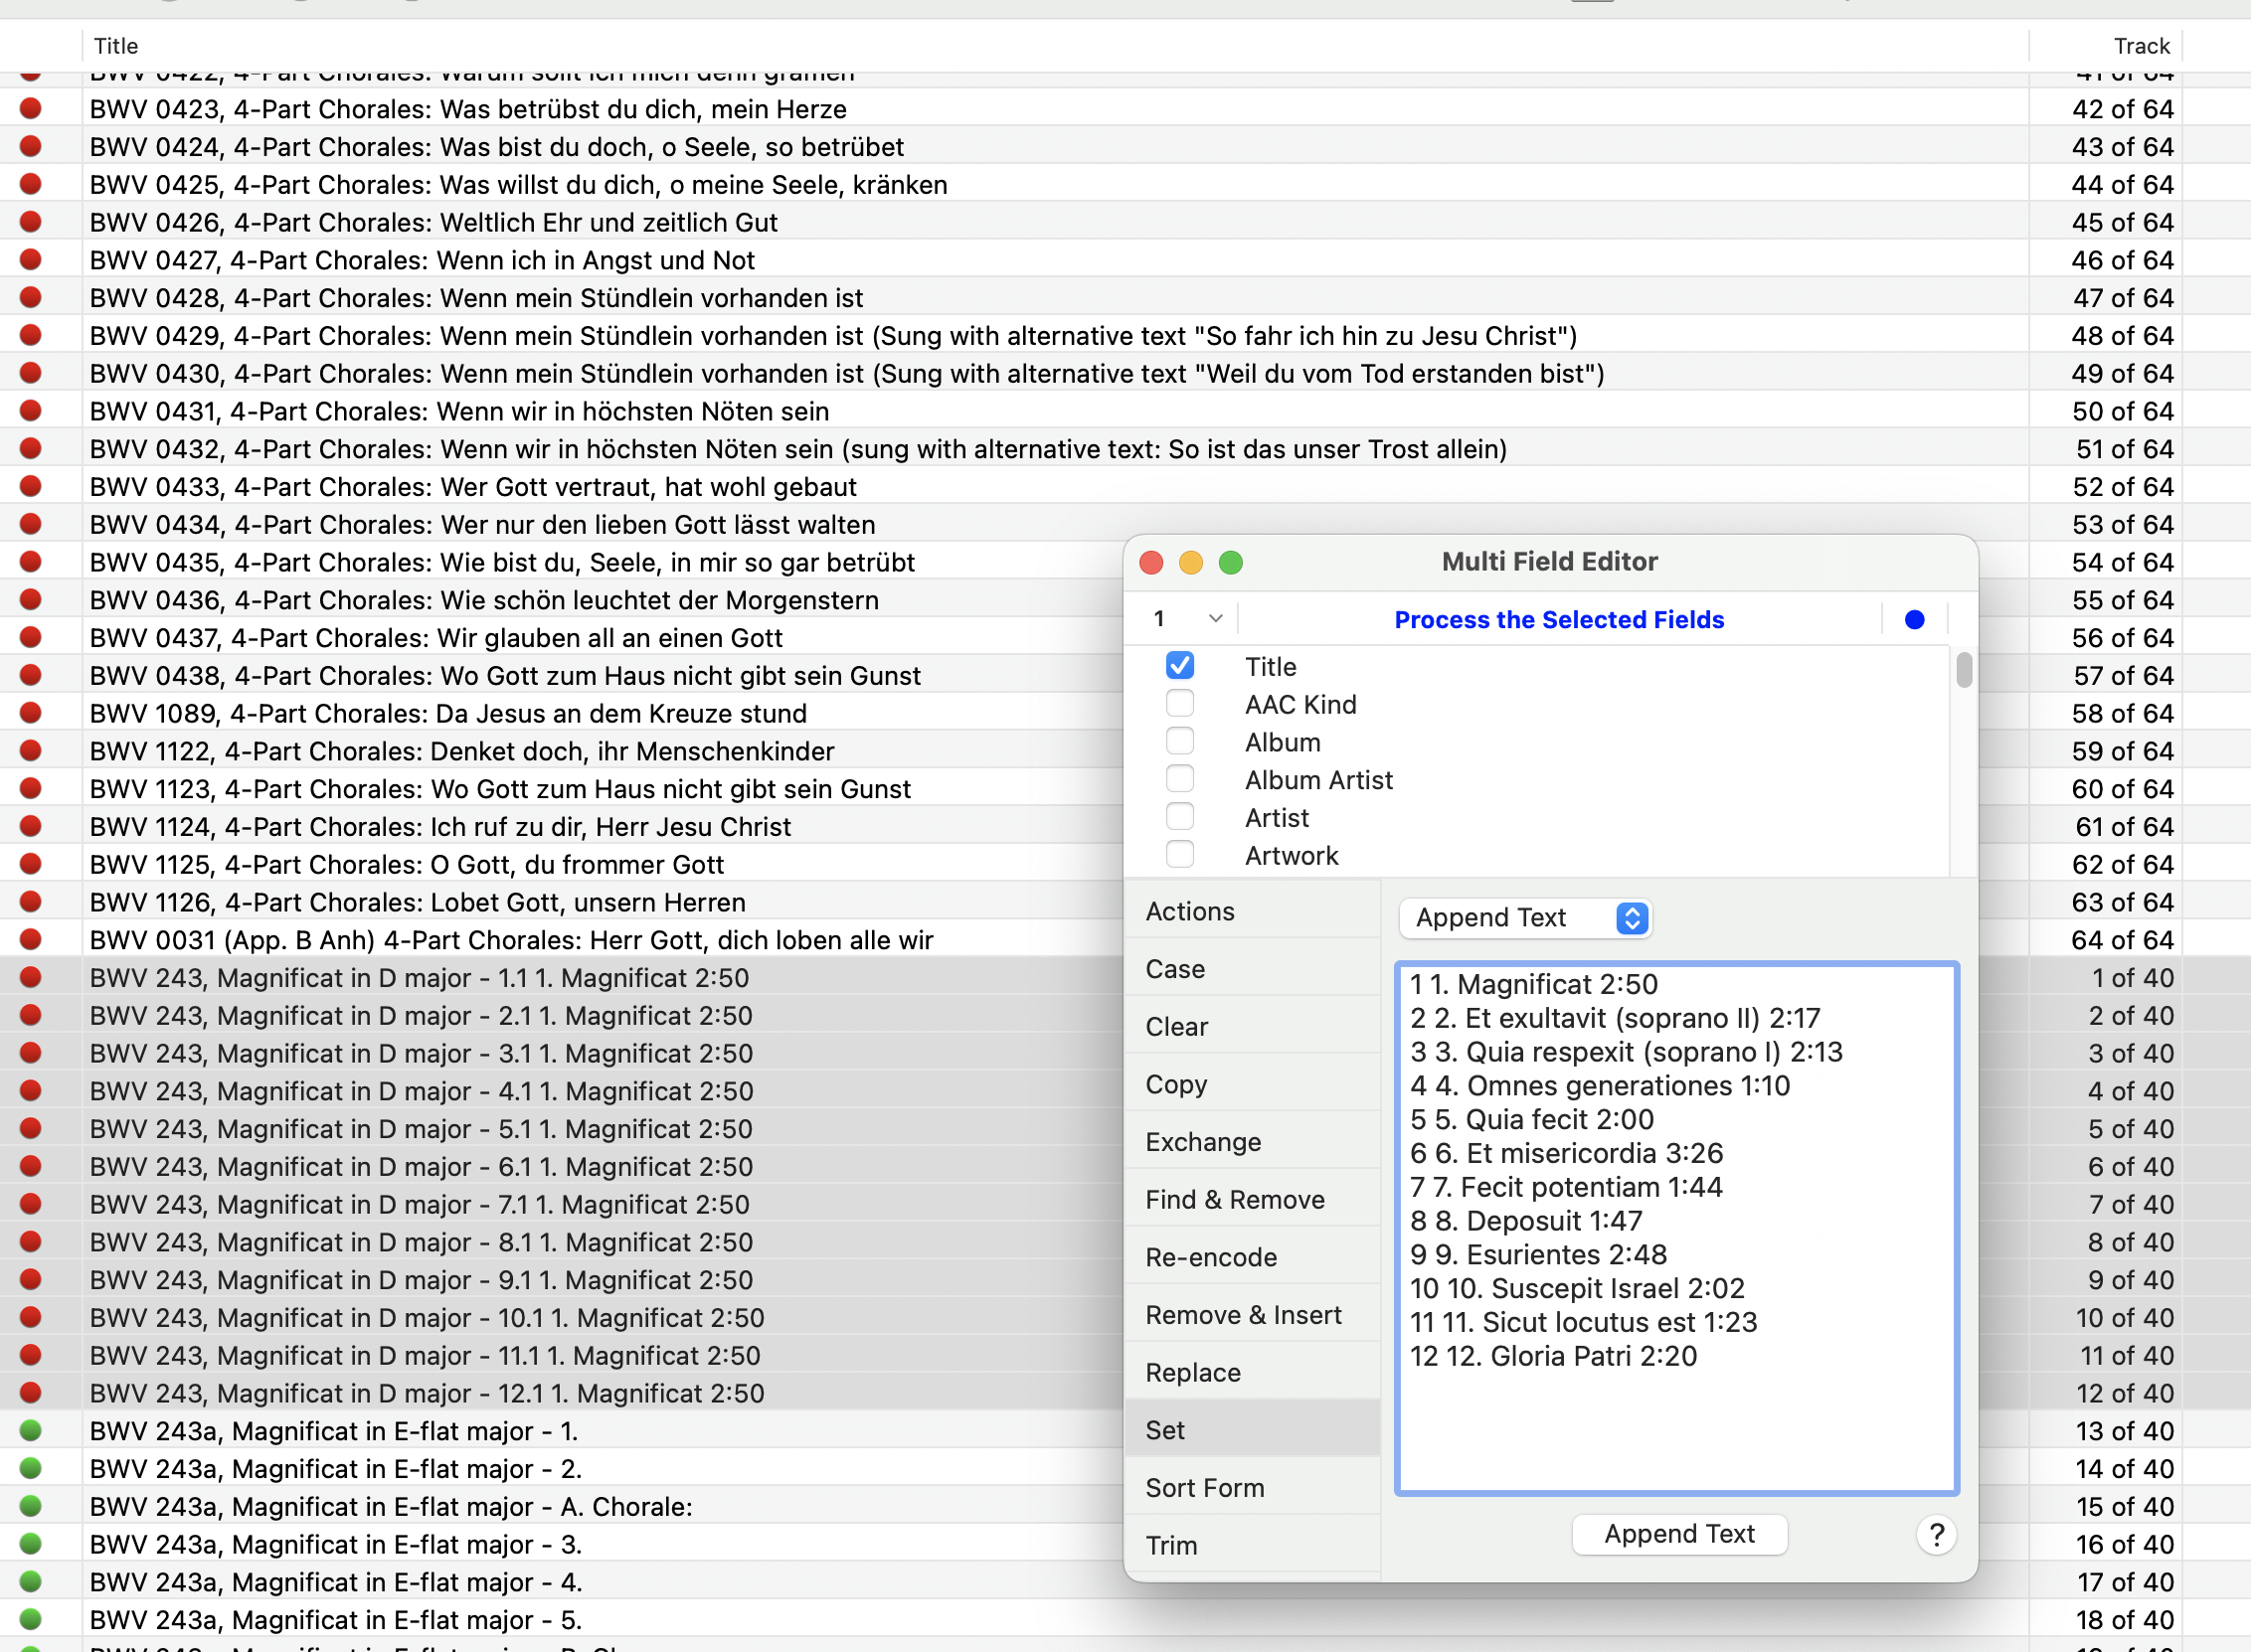
Task: Click inside the append text input area
Action: [1676, 1420]
